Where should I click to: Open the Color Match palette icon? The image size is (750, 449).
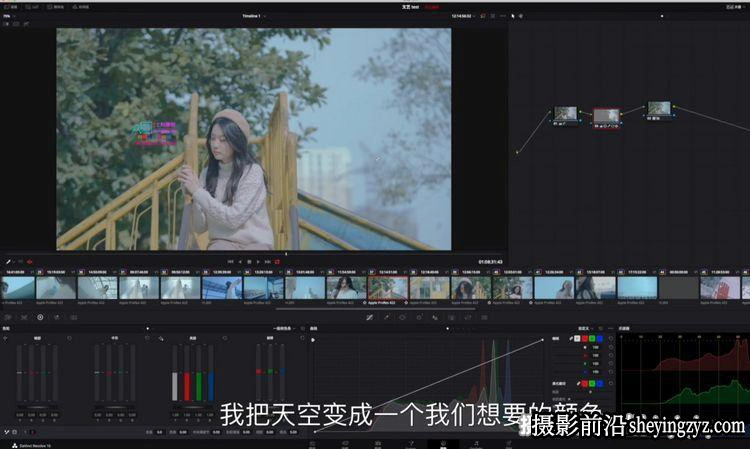24,317
